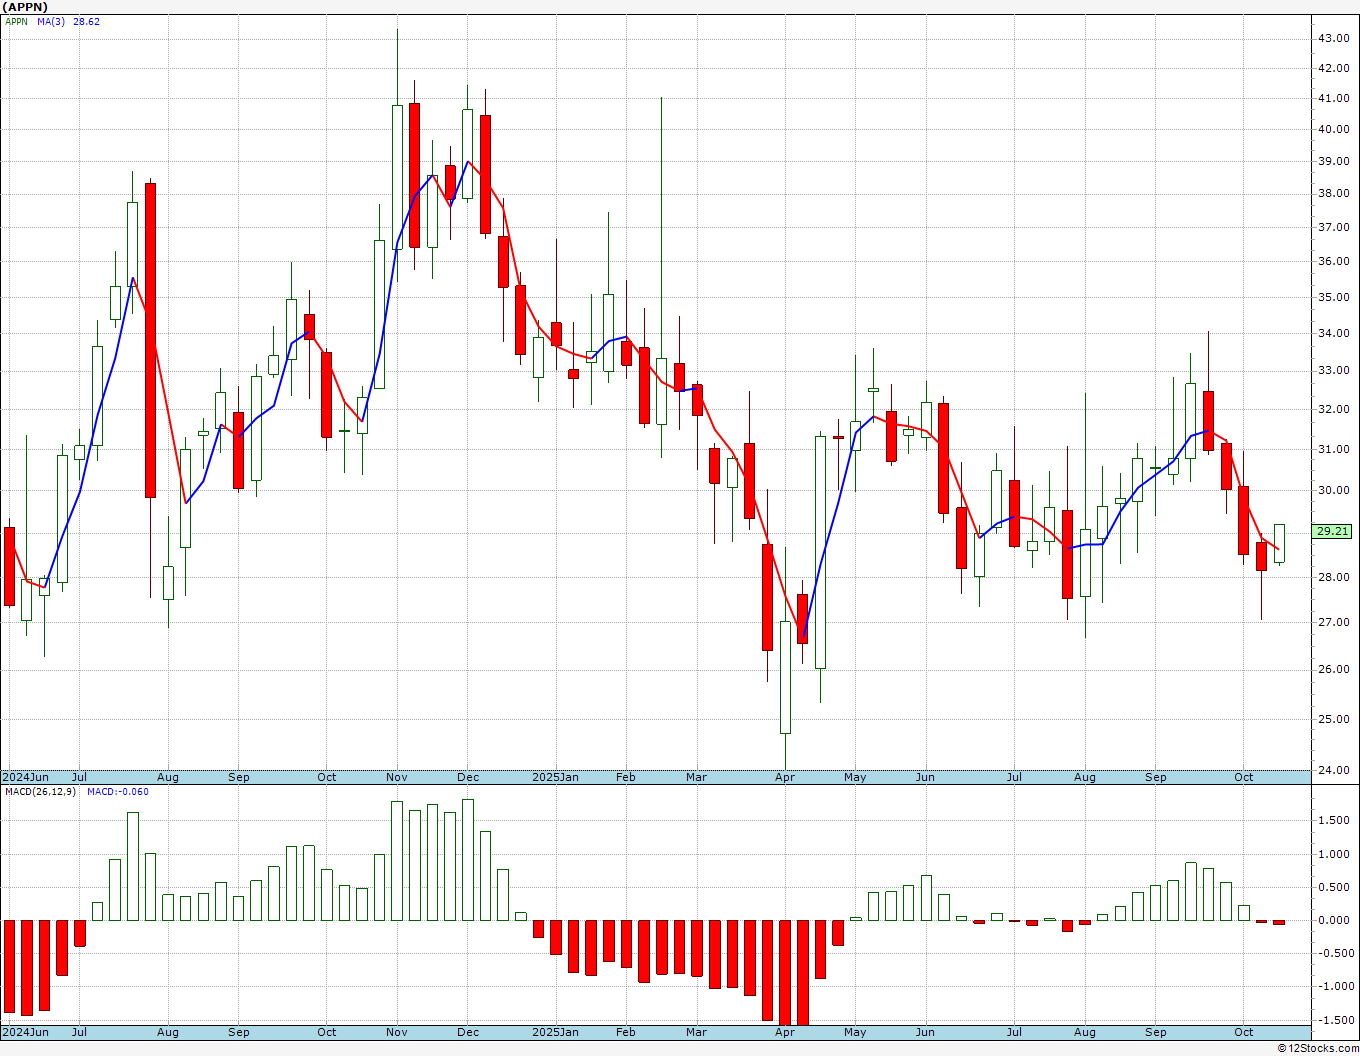Image resolution: width=1360 pixels, height=1056 pixels.
Task: Click Dec on the MACD panel date axis
Action: click(468, 1032)
